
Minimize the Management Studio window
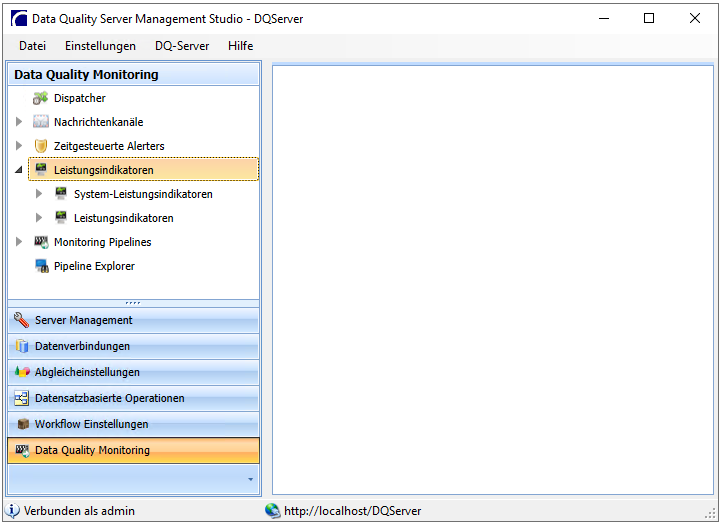[604, 19]
